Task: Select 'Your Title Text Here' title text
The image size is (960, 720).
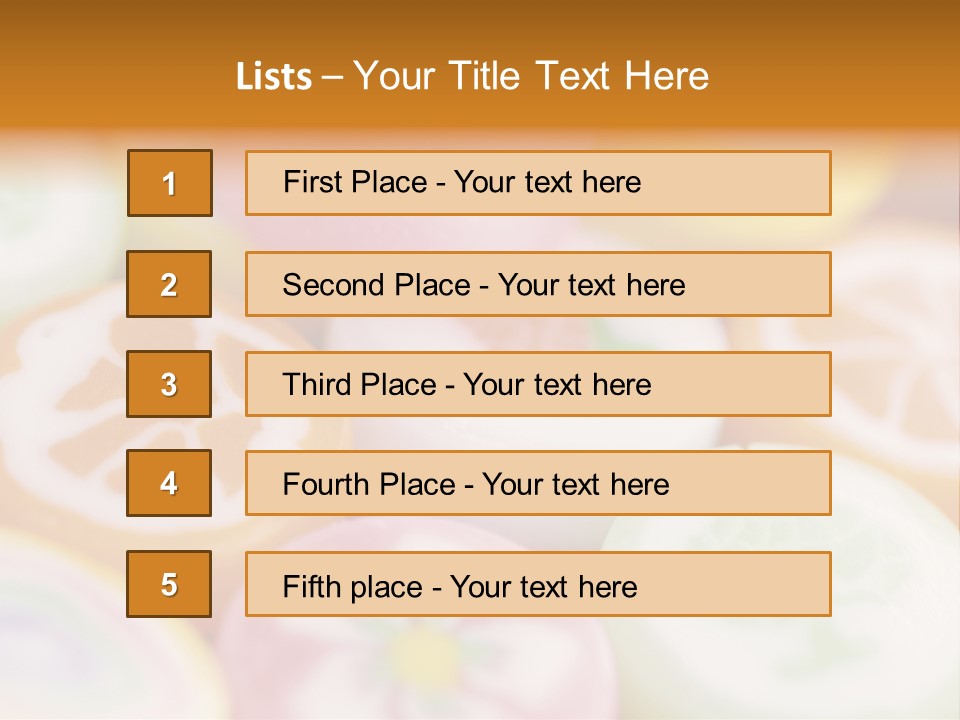Action: pyautogui.click(x=531, y=76)
